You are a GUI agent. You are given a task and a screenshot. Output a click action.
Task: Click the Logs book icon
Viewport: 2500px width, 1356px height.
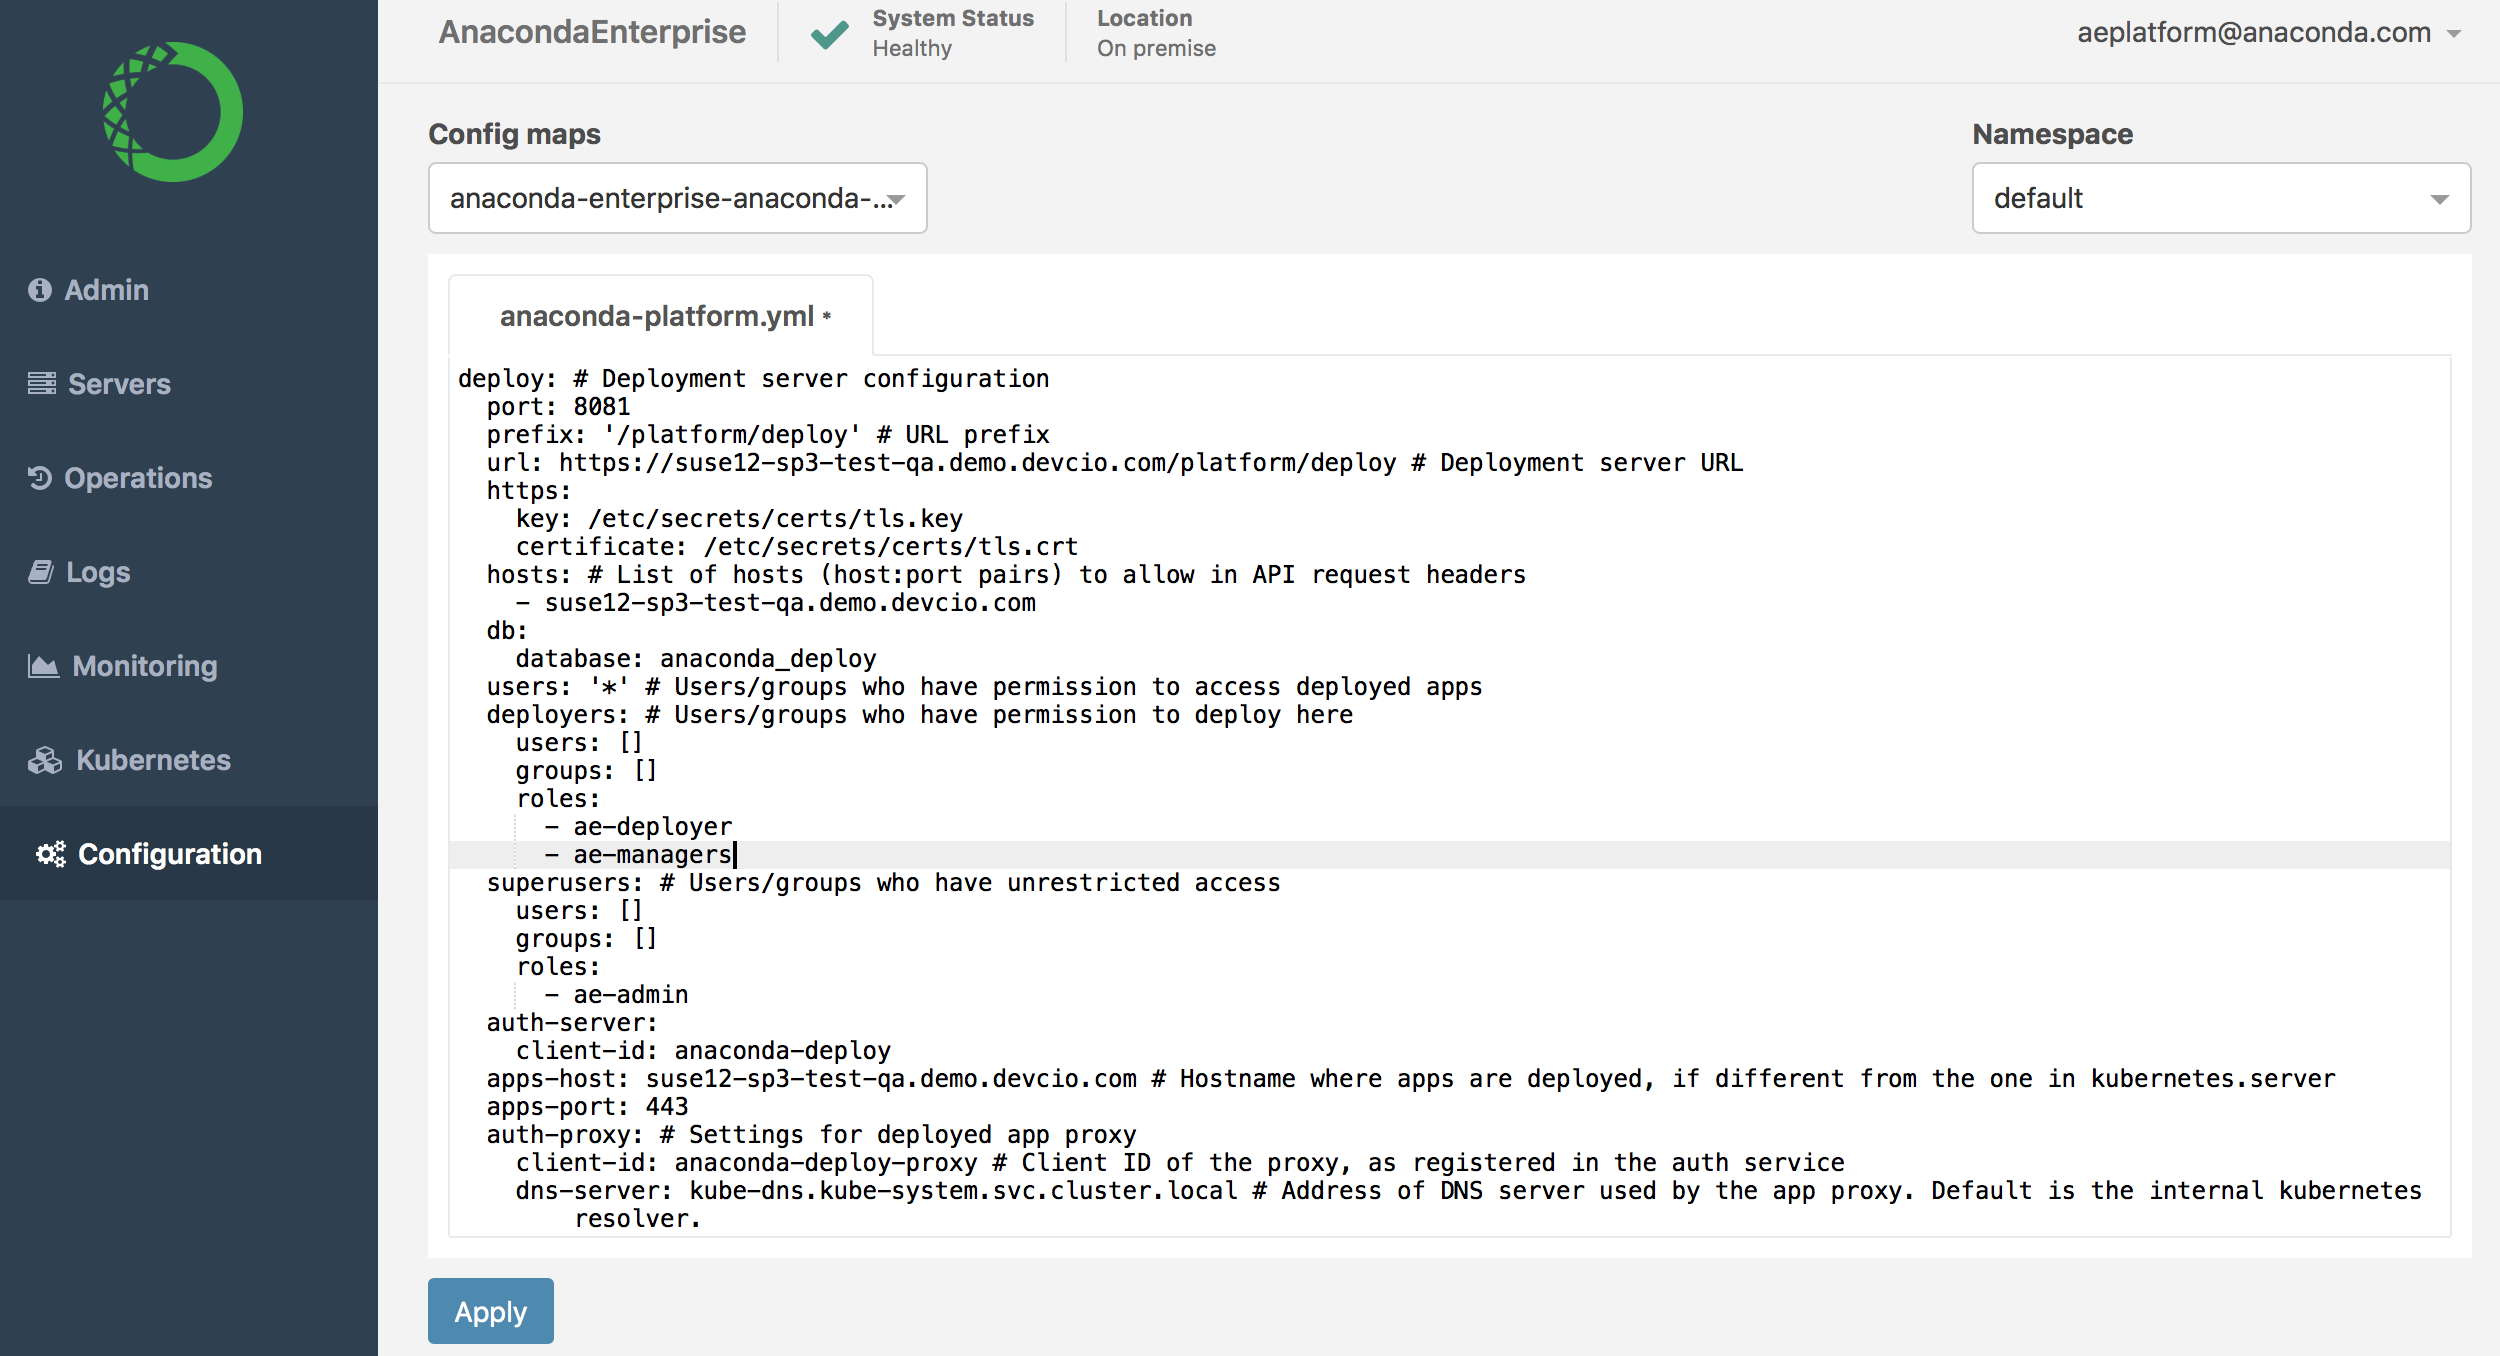click(x=41, y=572)
